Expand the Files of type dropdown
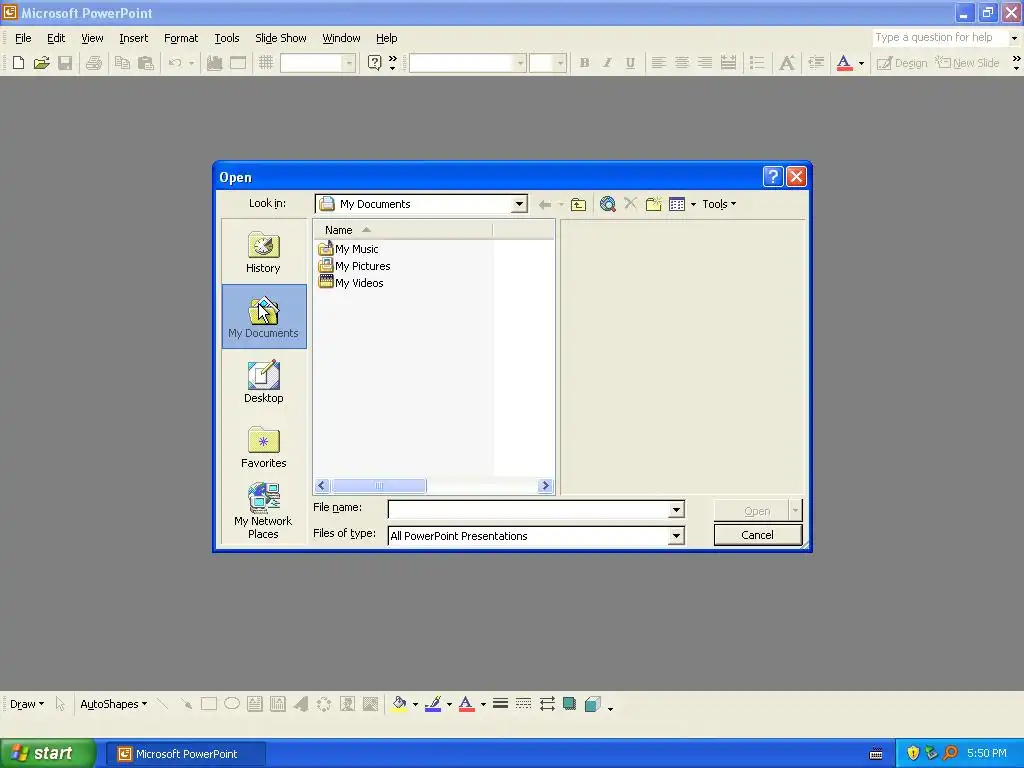Screen dimensions: 1024x768 pos(677,536)
